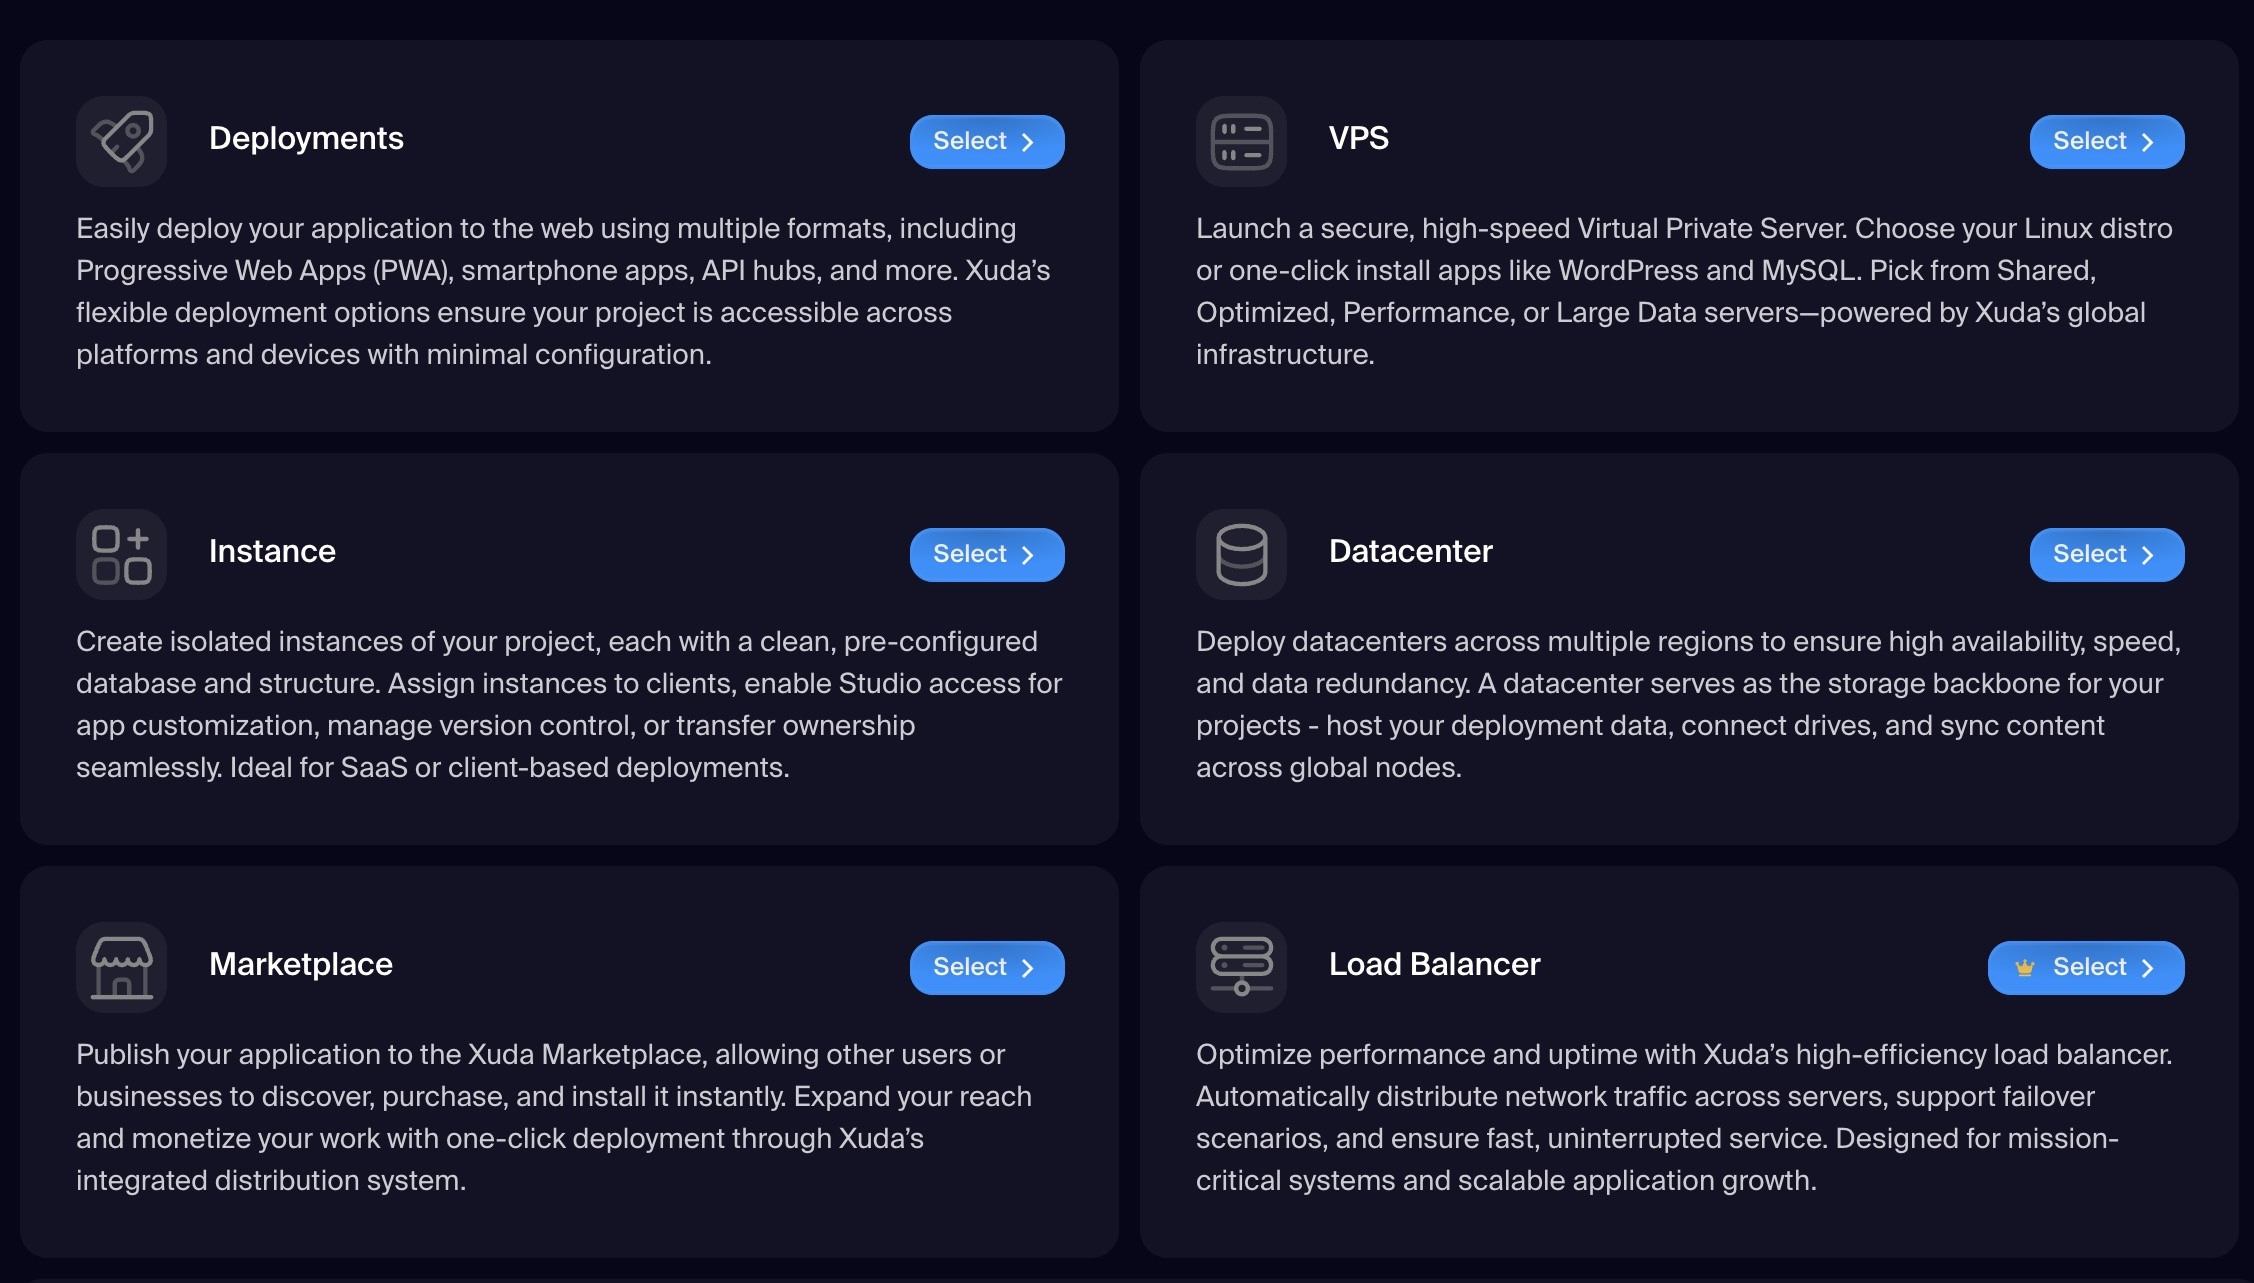2254x1283 pixels.
Task: Click the Datacenter database cylinder icon
Action: click(1241, 554)
